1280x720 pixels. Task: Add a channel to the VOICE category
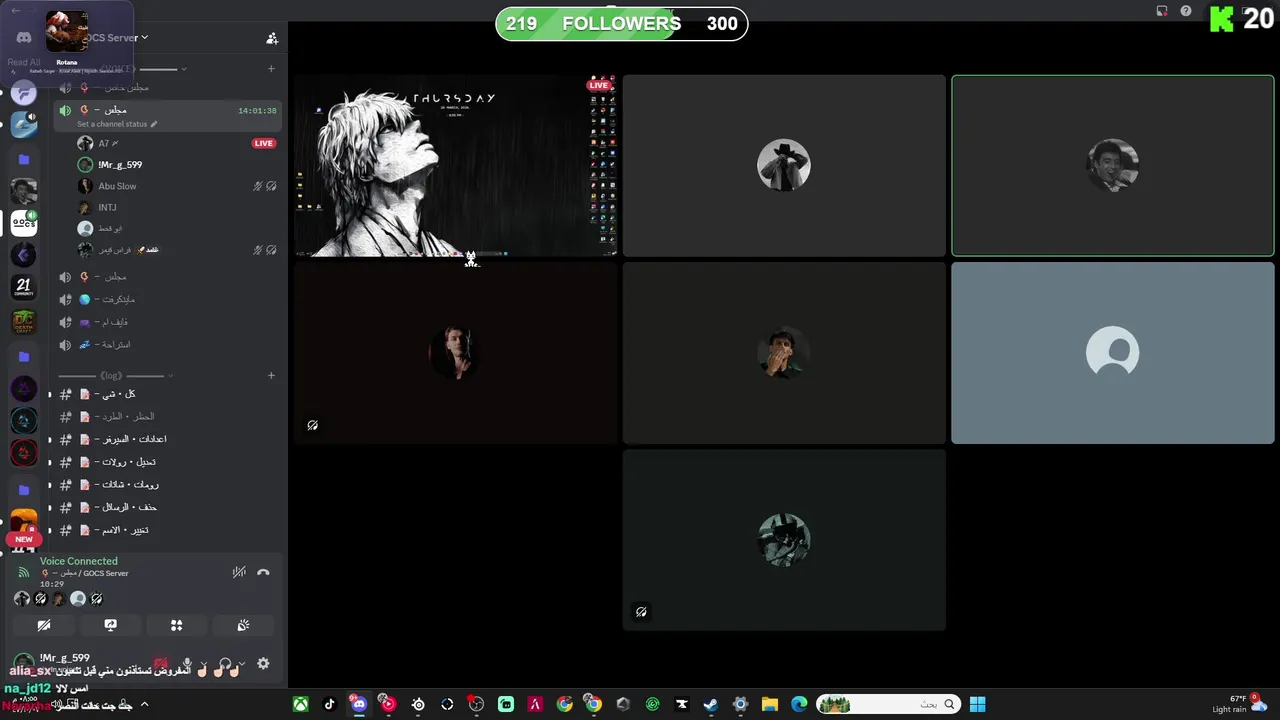(x=271, y=69)
